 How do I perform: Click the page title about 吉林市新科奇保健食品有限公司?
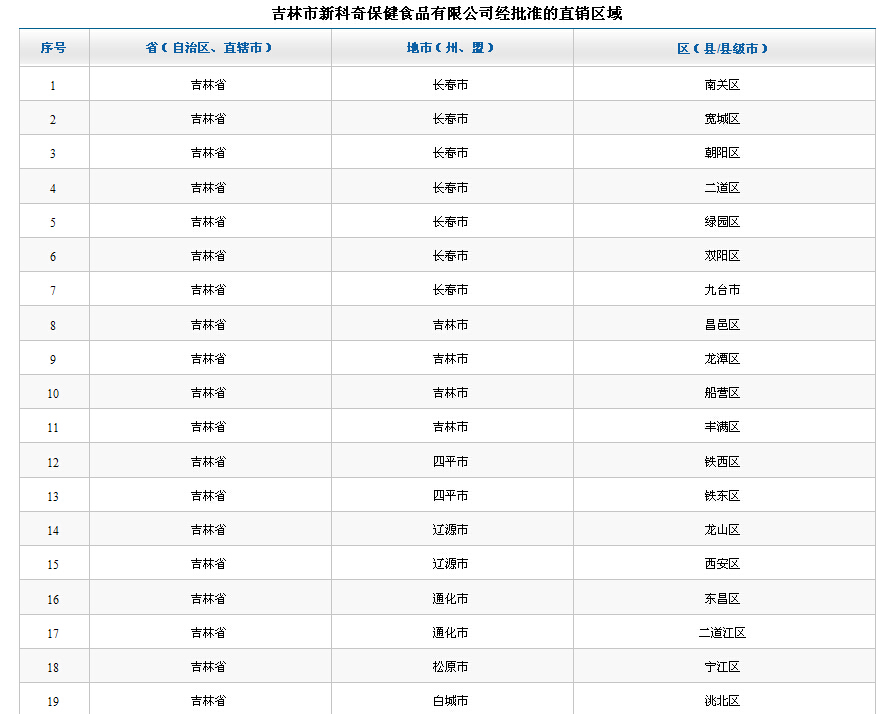tap(446, 14)
